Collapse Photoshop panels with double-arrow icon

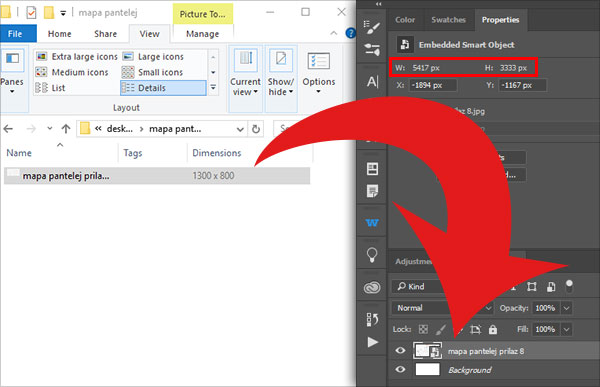click(378, 4)
